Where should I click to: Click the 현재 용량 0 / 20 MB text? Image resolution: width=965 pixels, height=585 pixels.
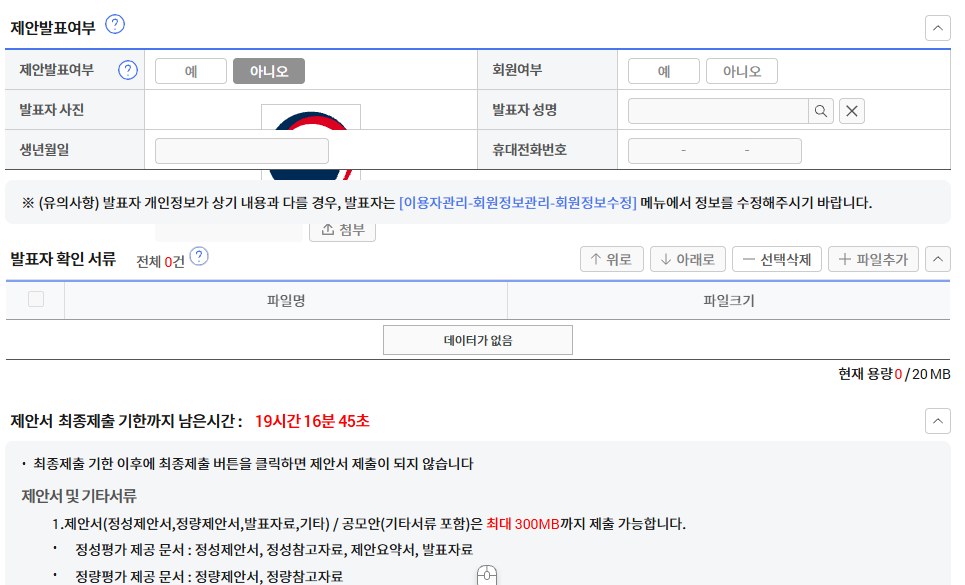click(894, 373)
